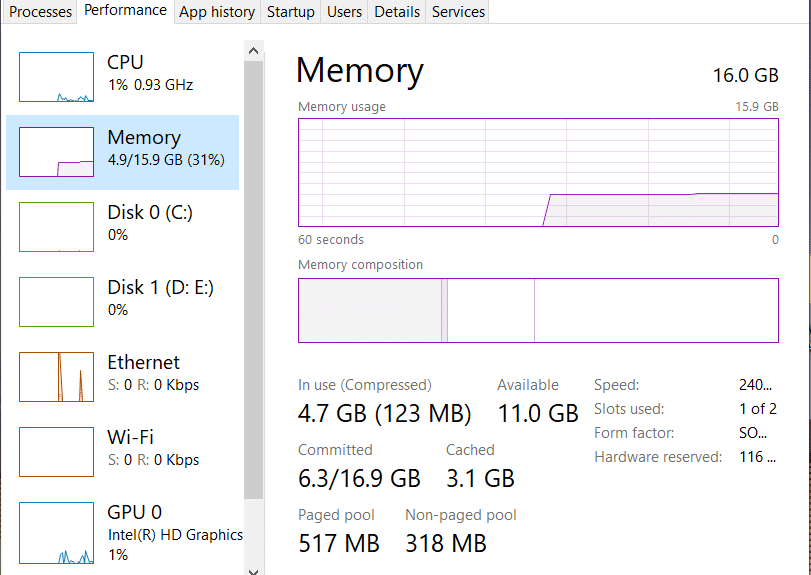Viewport: 811px width, 575px height.
Task: Open the App history tab
Action: pyautogui.click(x=216, y=12)
